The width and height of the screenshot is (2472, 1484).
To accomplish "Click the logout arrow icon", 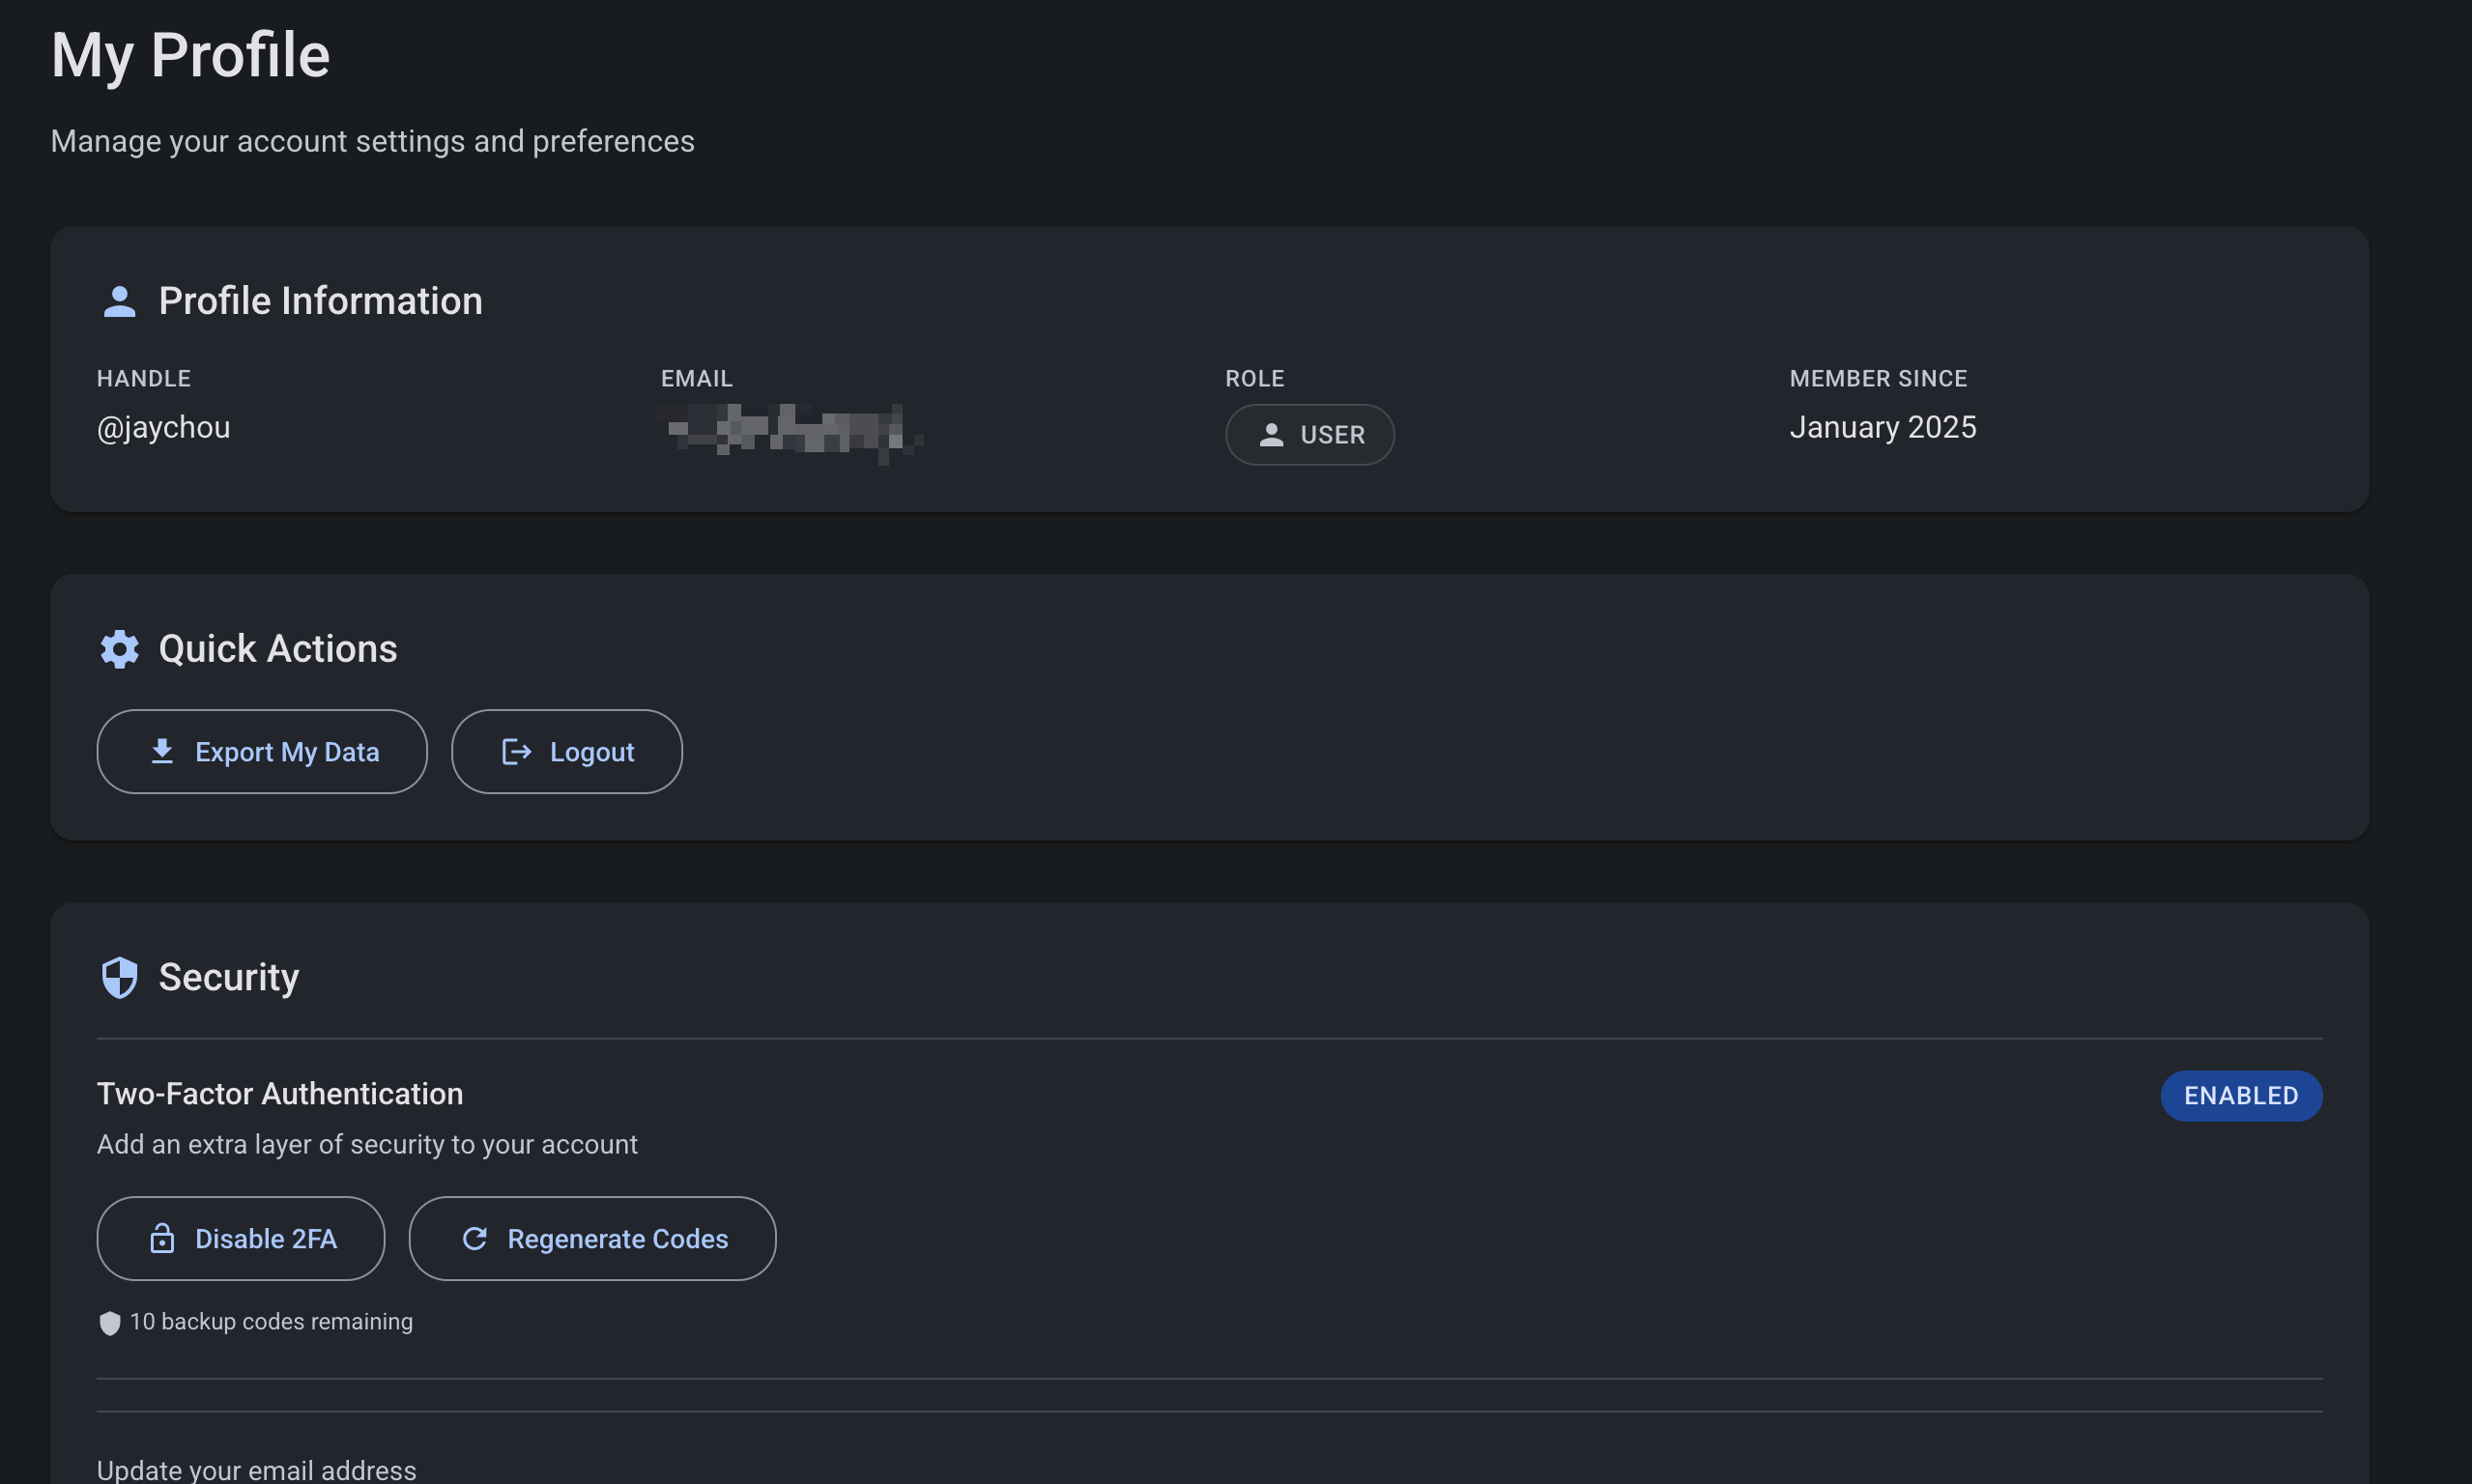I will click(x=516, y=751).
